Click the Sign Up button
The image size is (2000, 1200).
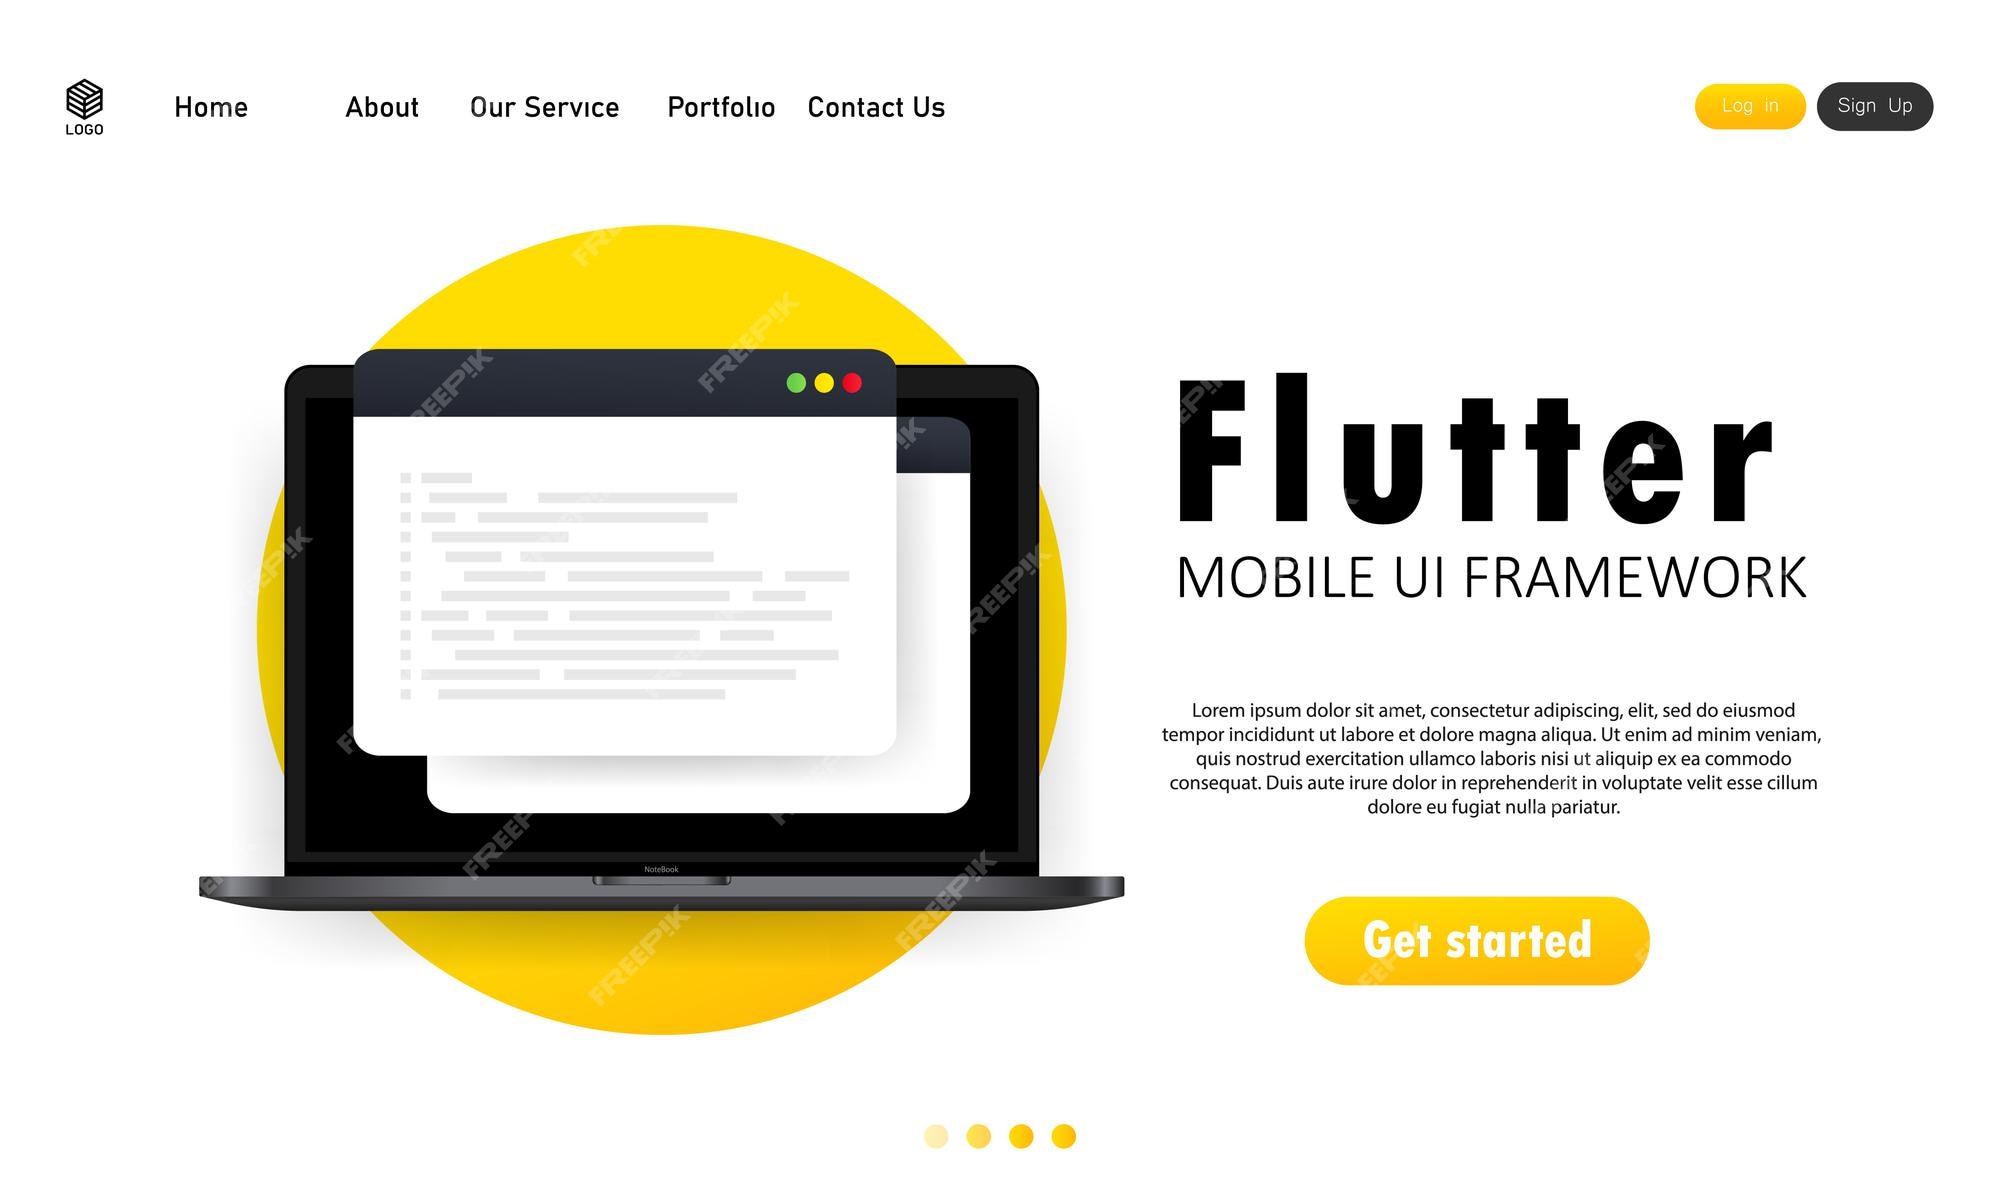(1874, 106)
